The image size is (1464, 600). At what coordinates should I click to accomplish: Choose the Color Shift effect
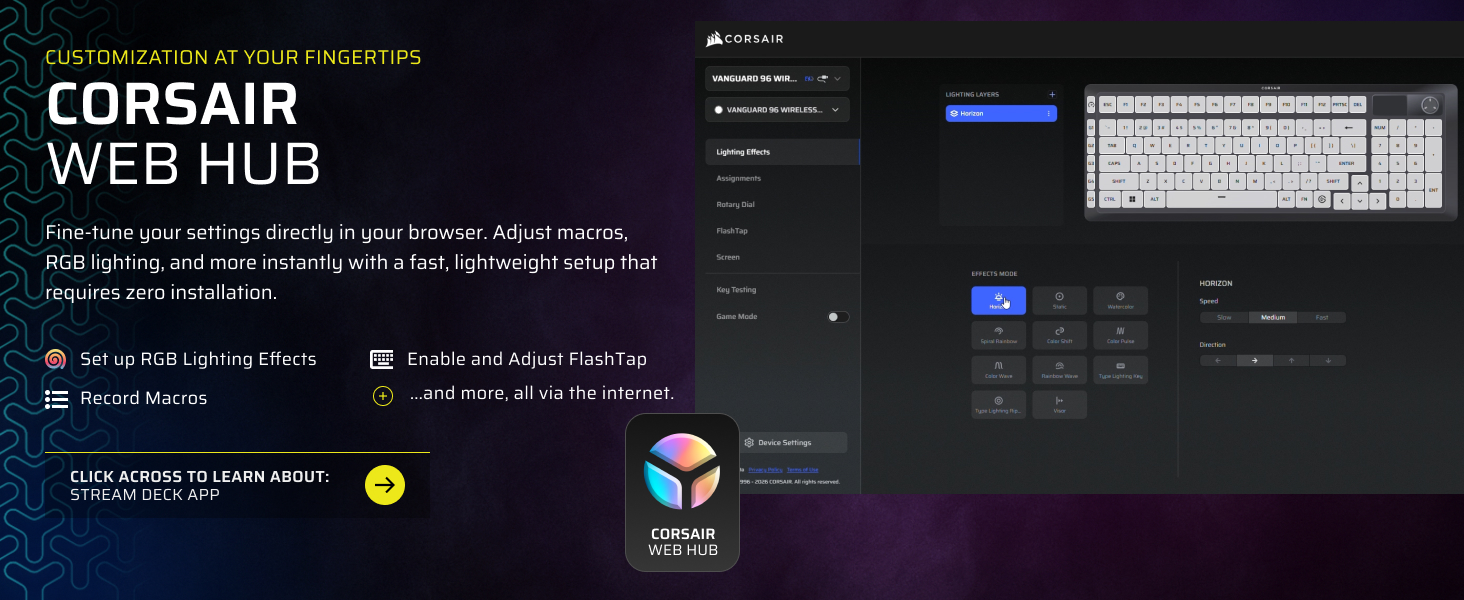click(x=1059, y=335)
